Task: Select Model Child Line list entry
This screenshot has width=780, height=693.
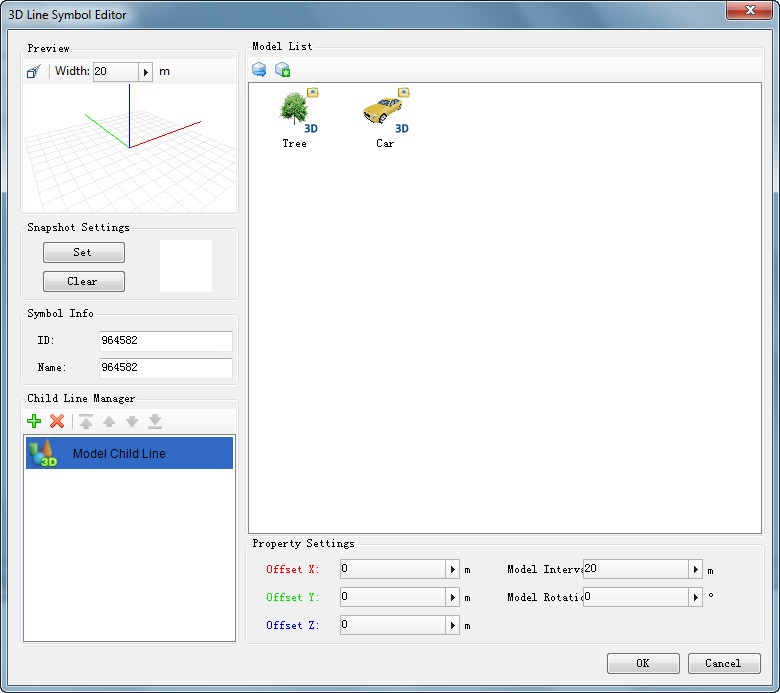Action: [x=129, y=453]
